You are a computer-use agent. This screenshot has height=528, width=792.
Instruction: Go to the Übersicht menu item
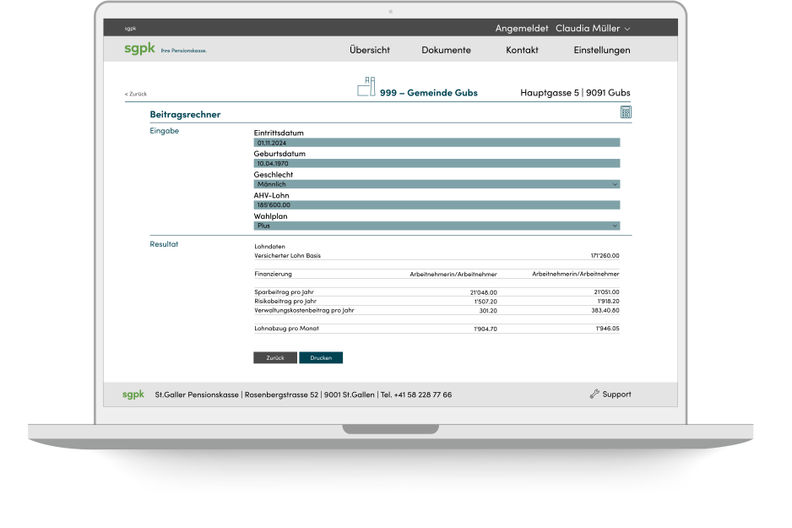pyautogui.click(x=370, y=50)
